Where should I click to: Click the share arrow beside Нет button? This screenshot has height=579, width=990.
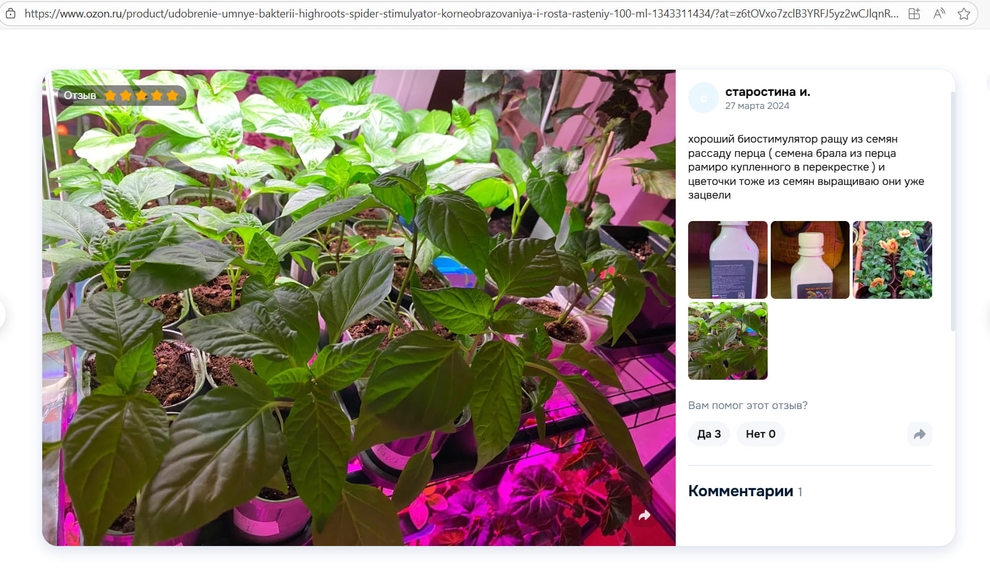[919, 434]
